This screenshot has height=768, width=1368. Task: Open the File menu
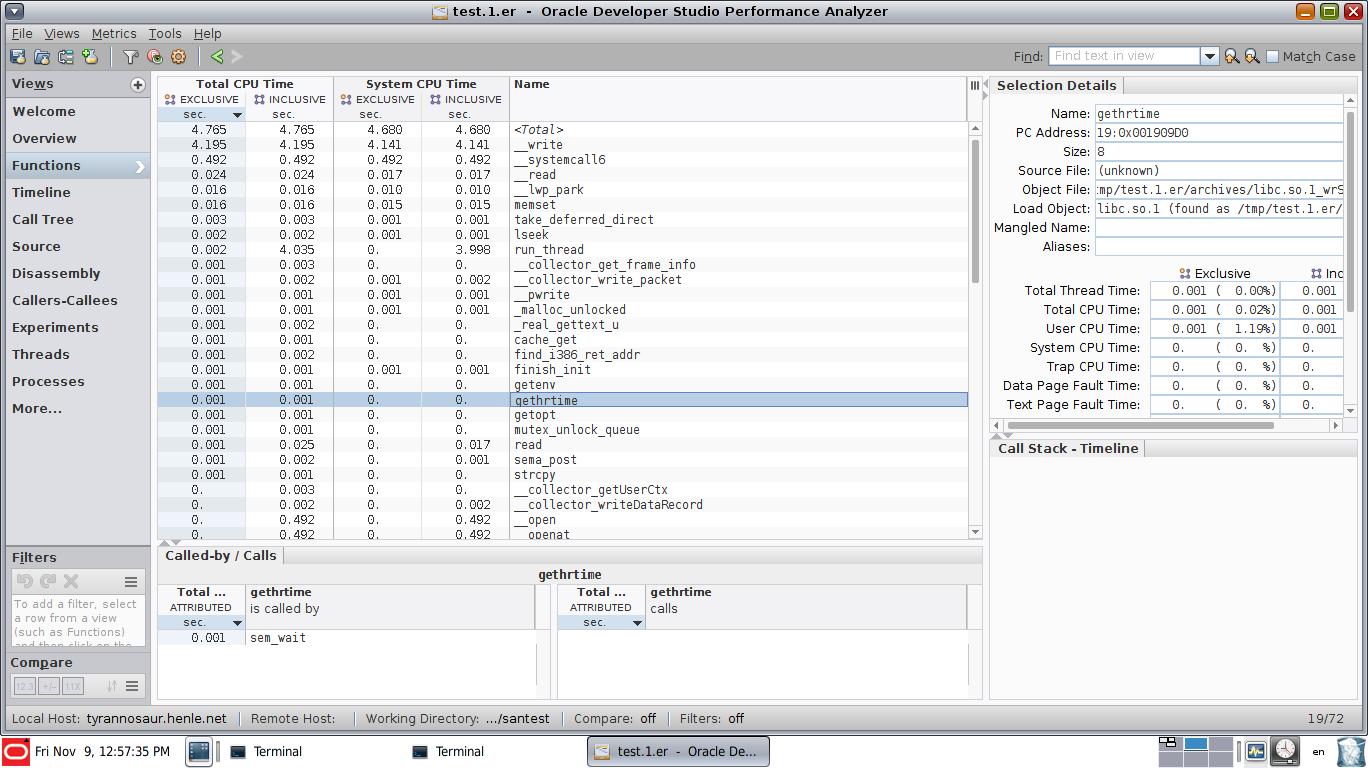(22, 34)
